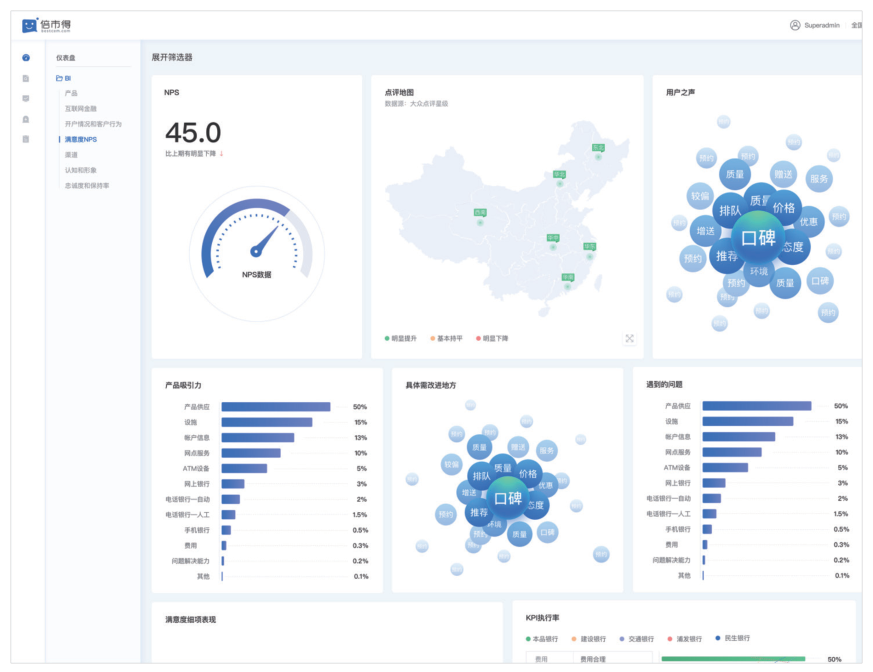
Task: Open 互联网金融 in the BI tree
Action: 81,109
